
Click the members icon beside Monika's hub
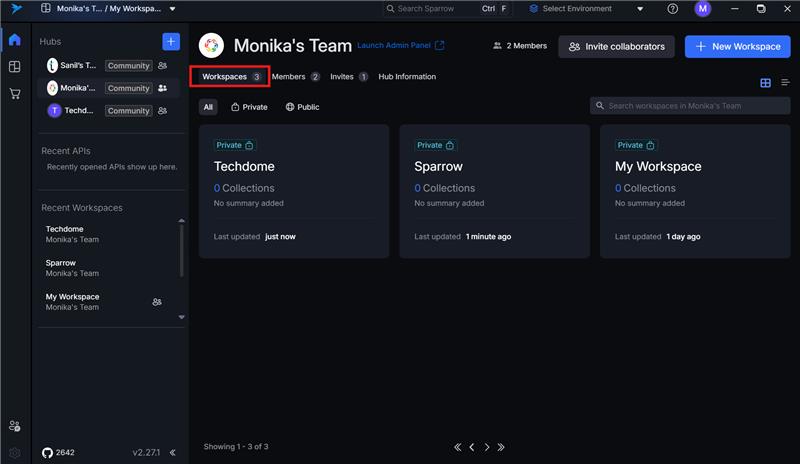click(x=162, y=88)
